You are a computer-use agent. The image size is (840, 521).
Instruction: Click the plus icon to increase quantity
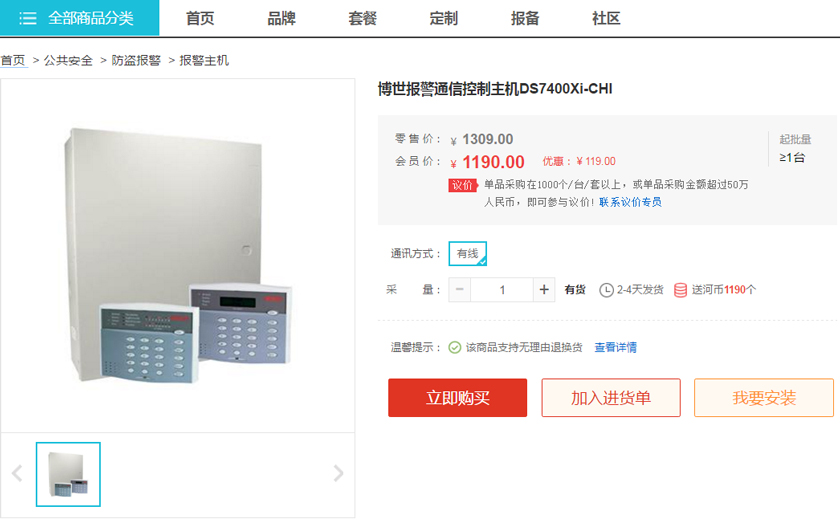tap(544, 290)
